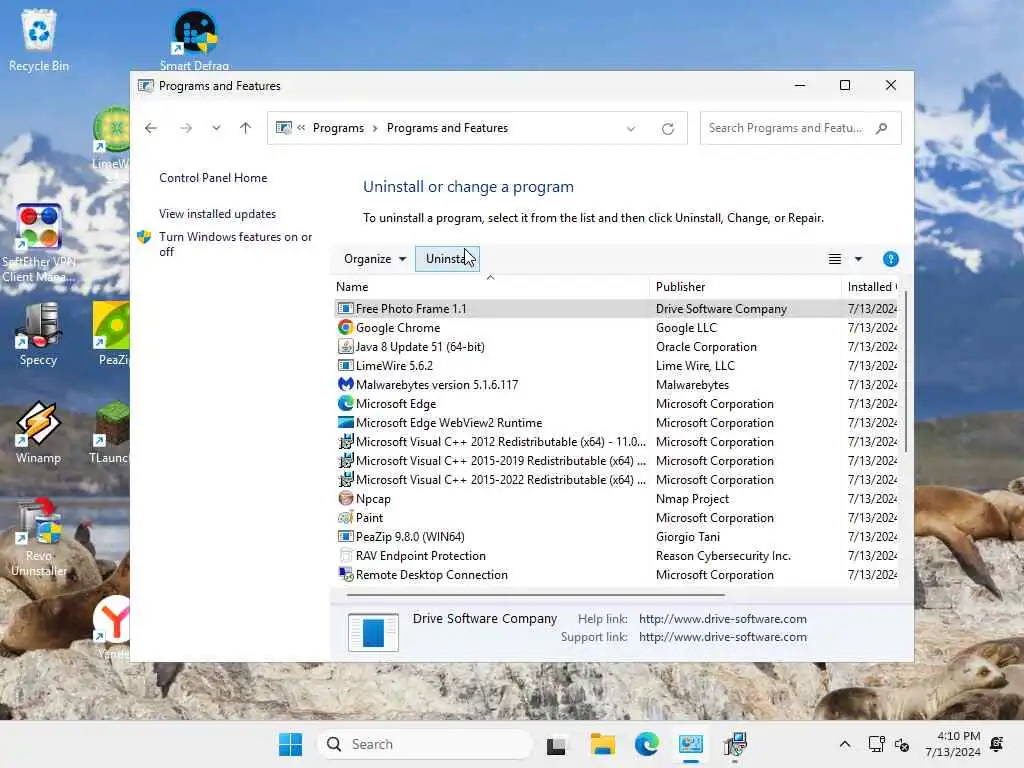The image size is (1024, 768).
Task: Expand the view options dropdown arrow
Action: 858,259
